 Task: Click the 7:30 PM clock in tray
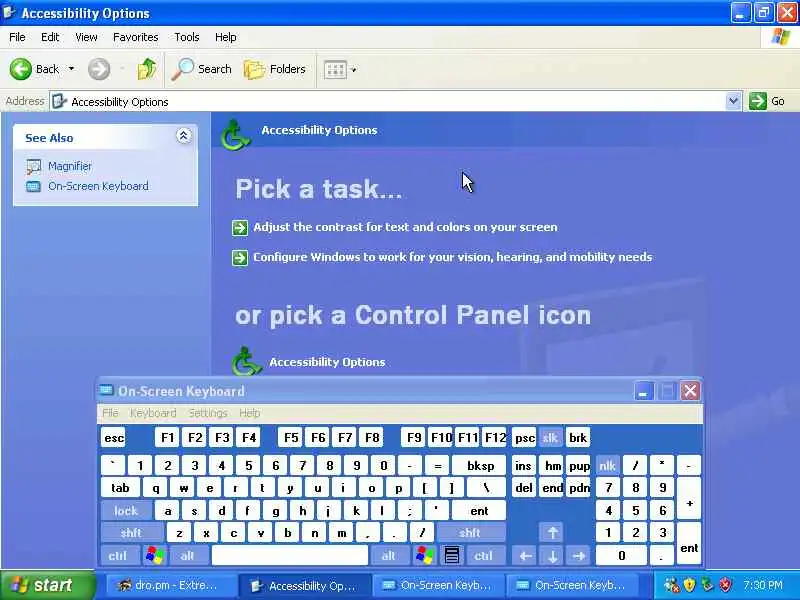[x=762, y=585]
